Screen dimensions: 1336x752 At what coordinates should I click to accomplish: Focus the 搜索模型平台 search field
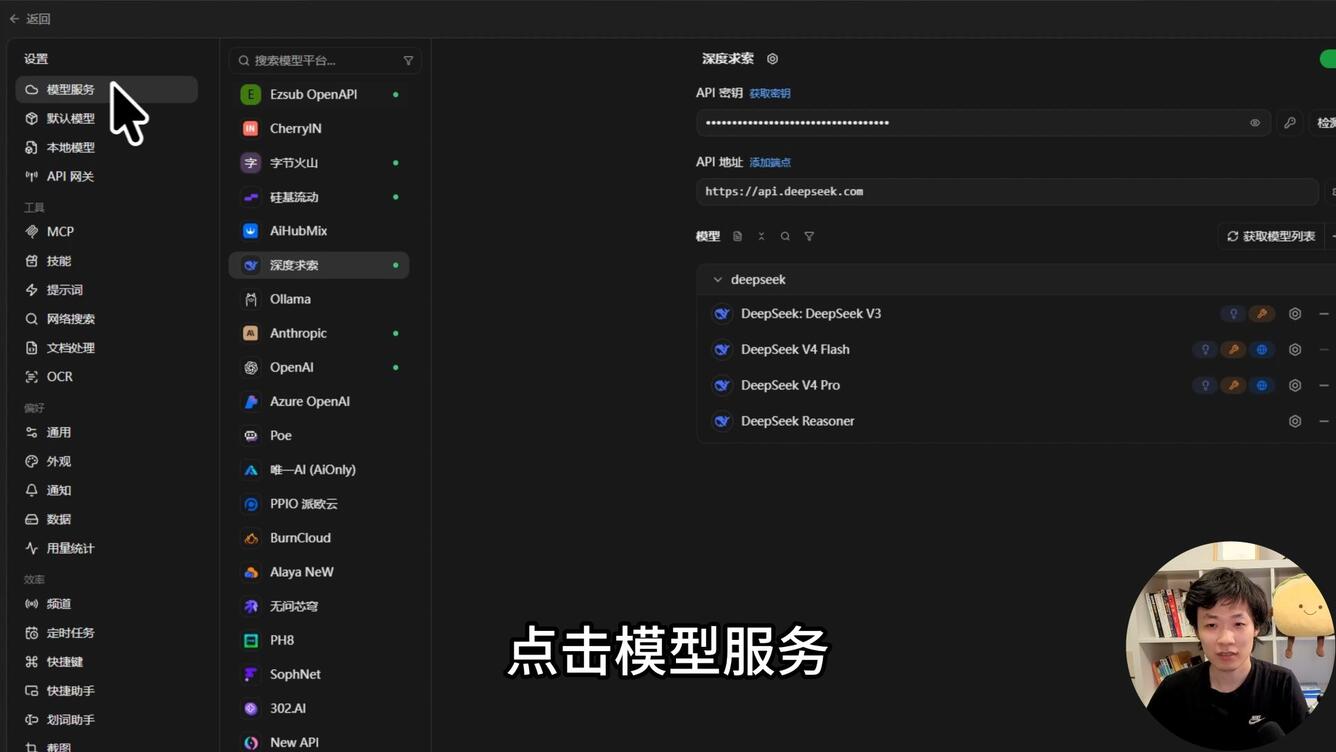[325, 61]
